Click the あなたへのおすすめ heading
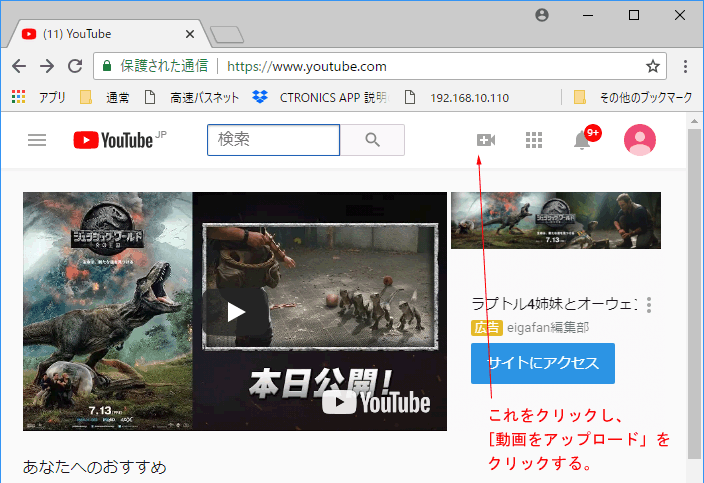The width and height of the screenshot is (704, 483). pyautogui.click(x=95, y=467)
